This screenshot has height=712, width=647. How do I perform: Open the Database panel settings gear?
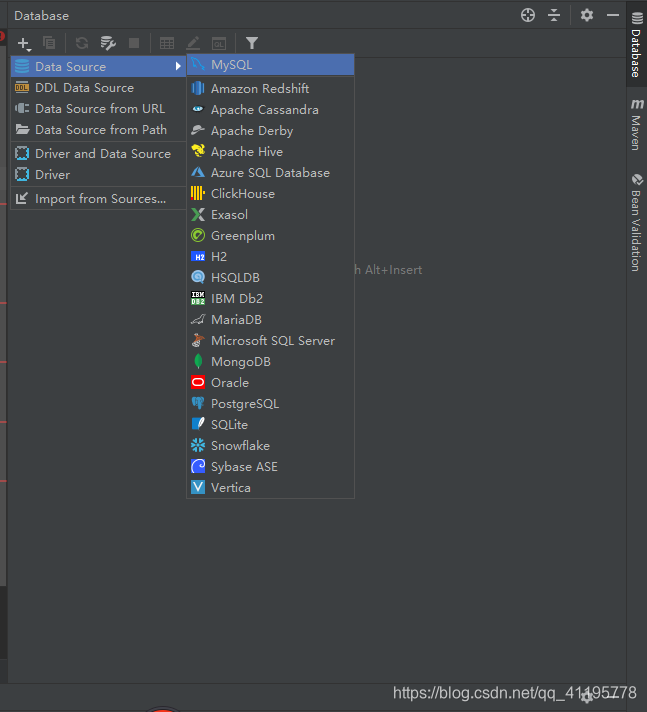tap(587, 15)
